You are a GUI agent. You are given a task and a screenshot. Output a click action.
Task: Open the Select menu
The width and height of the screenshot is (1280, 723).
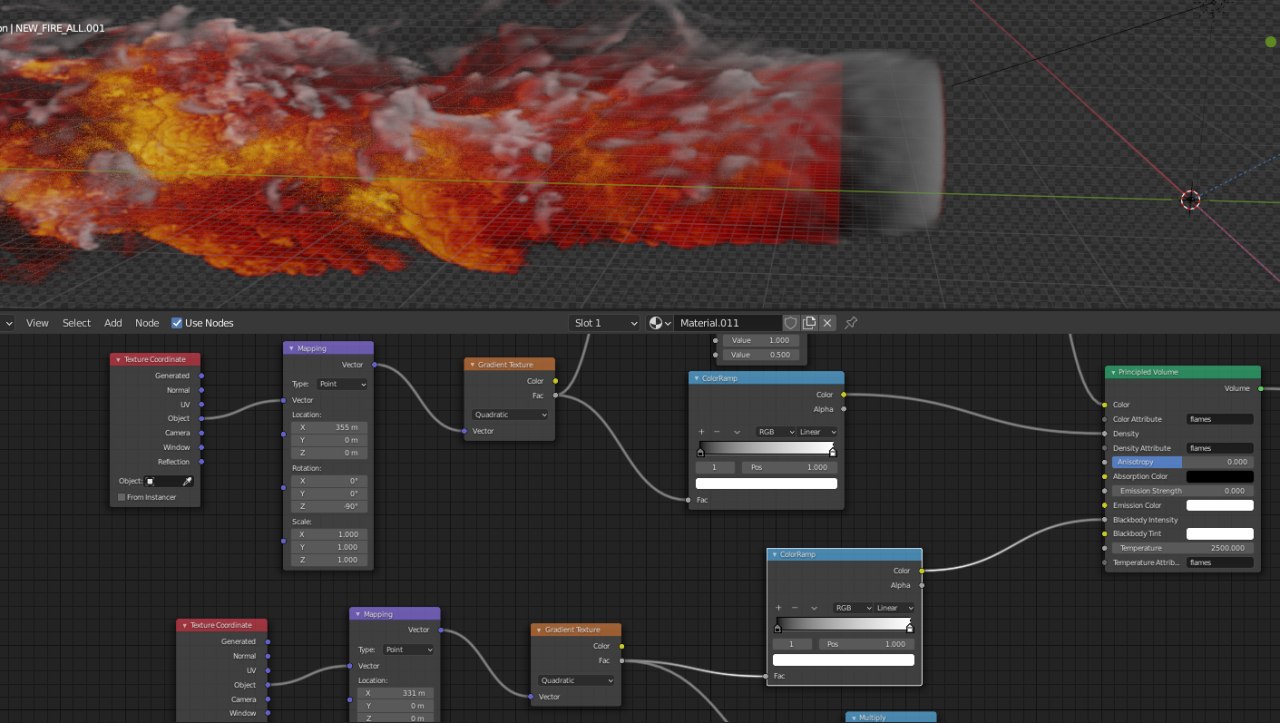click(76, 323)
